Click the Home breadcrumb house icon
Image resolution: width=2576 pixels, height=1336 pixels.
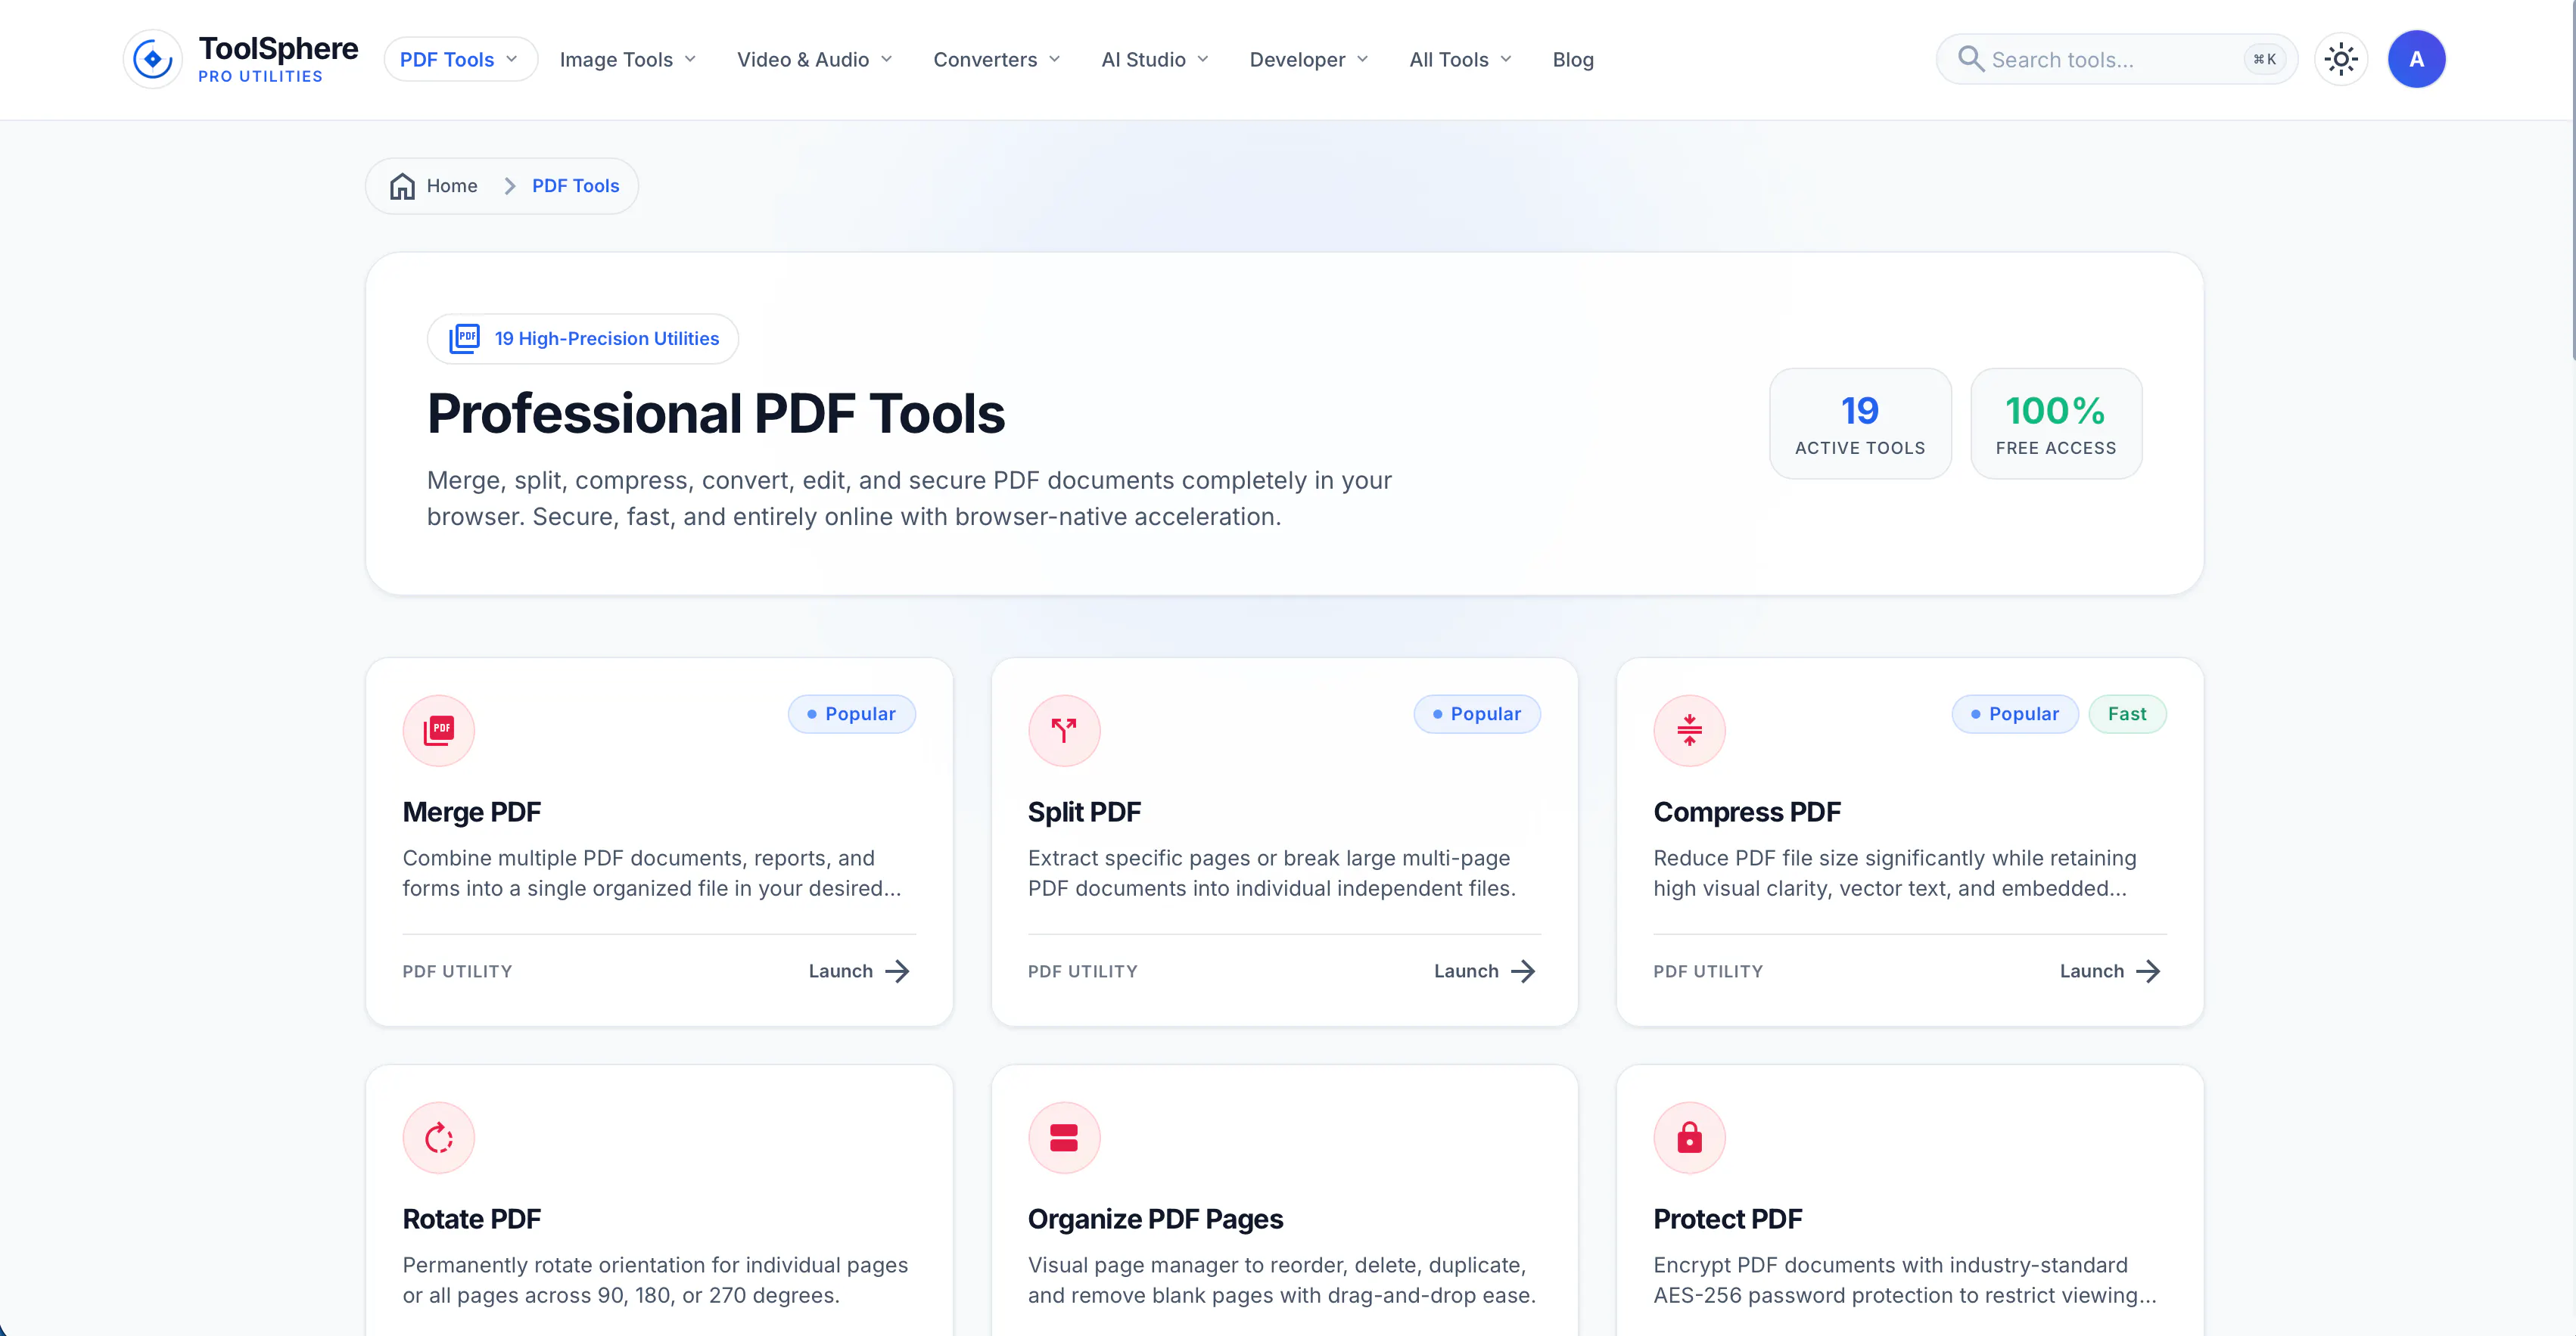[402, 186]
